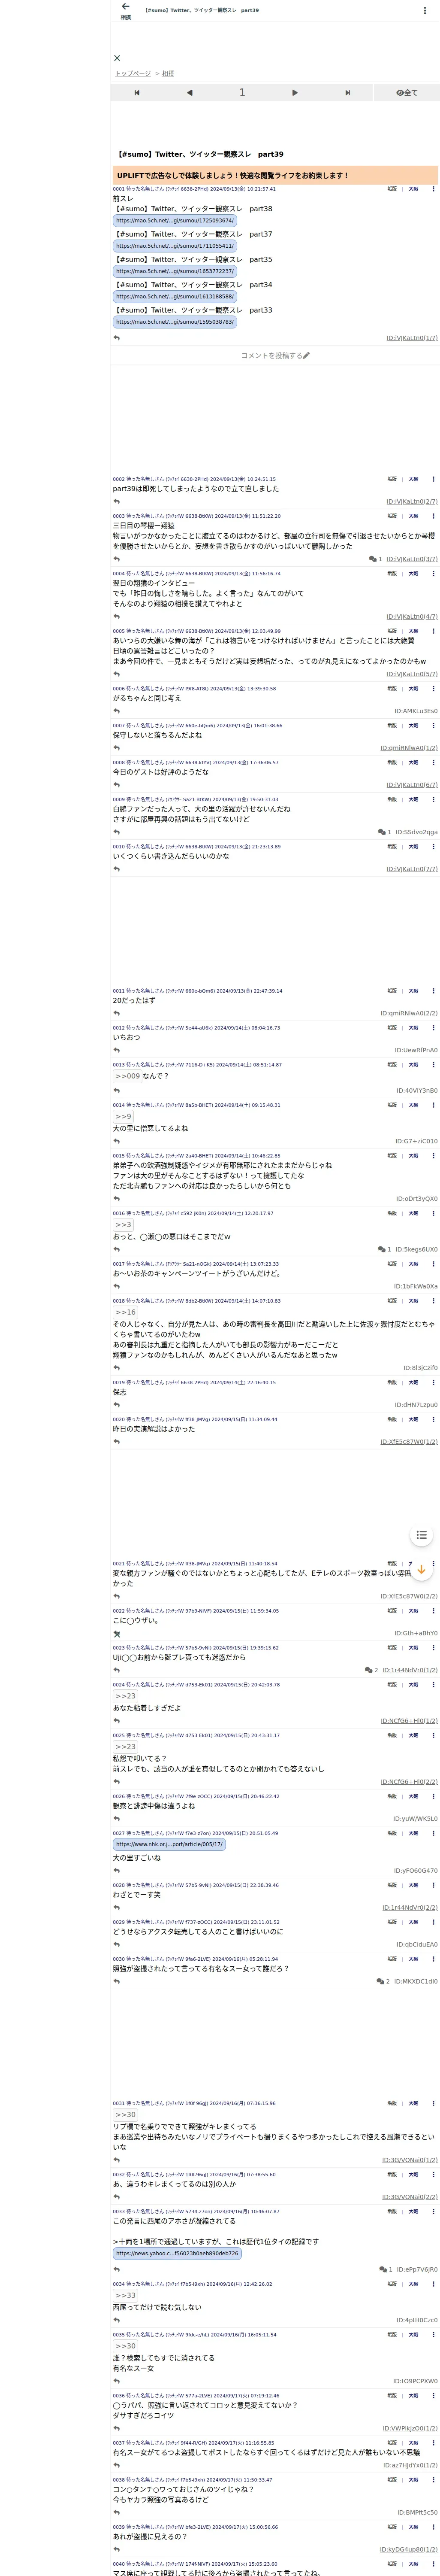Dismiss the ad with the X icon

click(x=117, y=58)
